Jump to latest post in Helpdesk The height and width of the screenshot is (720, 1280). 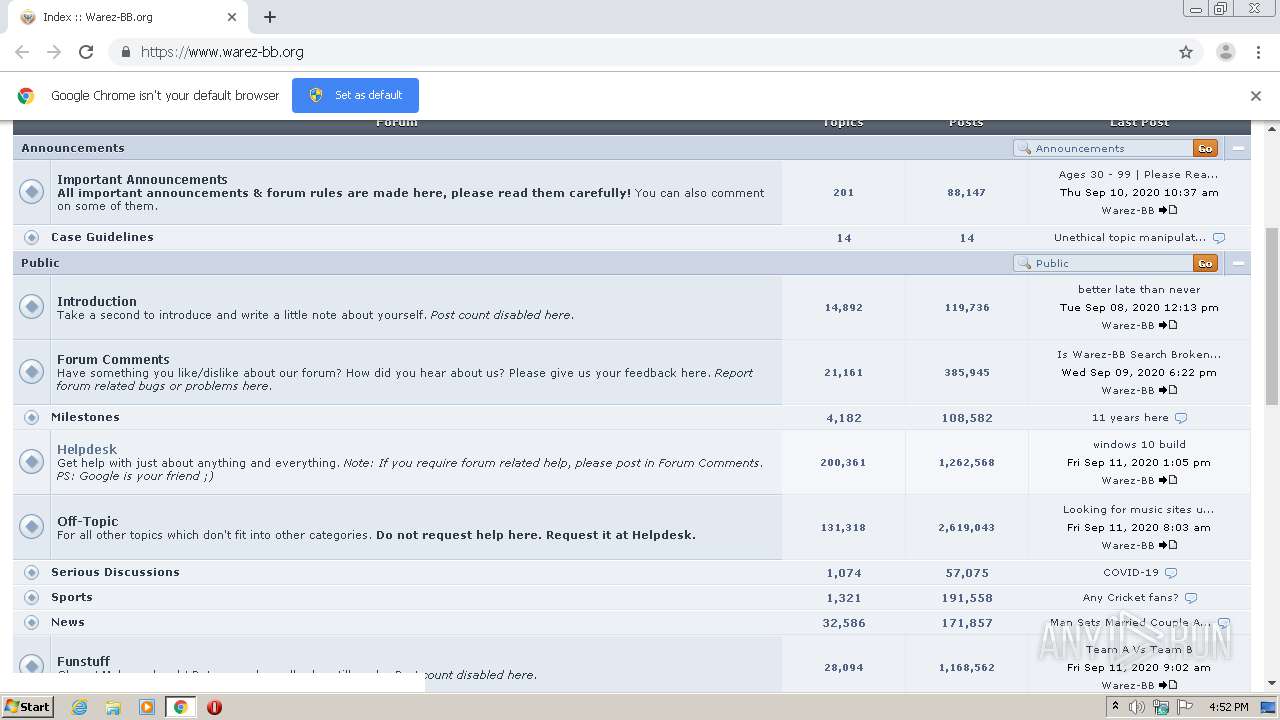click(x=1168, y=480)
